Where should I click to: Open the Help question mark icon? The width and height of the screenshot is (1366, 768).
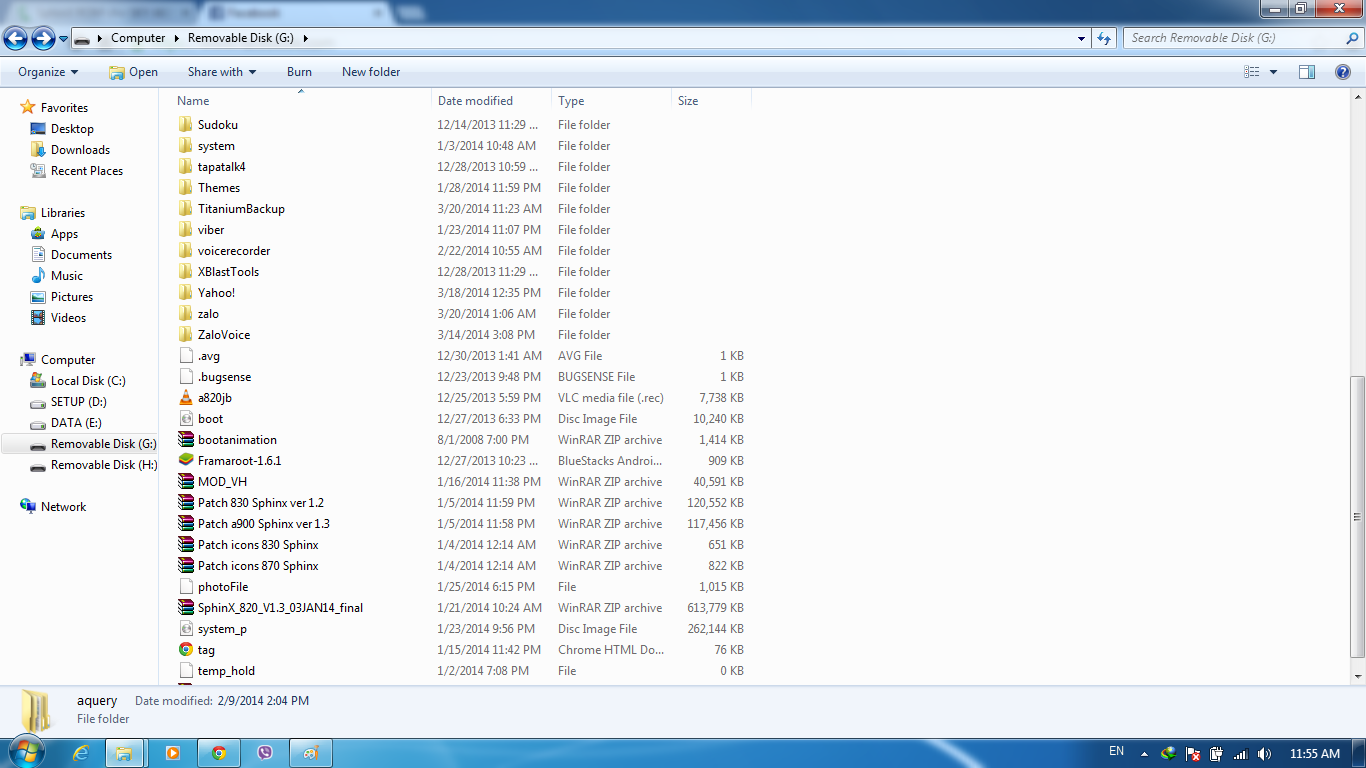tap(1343, 72)
